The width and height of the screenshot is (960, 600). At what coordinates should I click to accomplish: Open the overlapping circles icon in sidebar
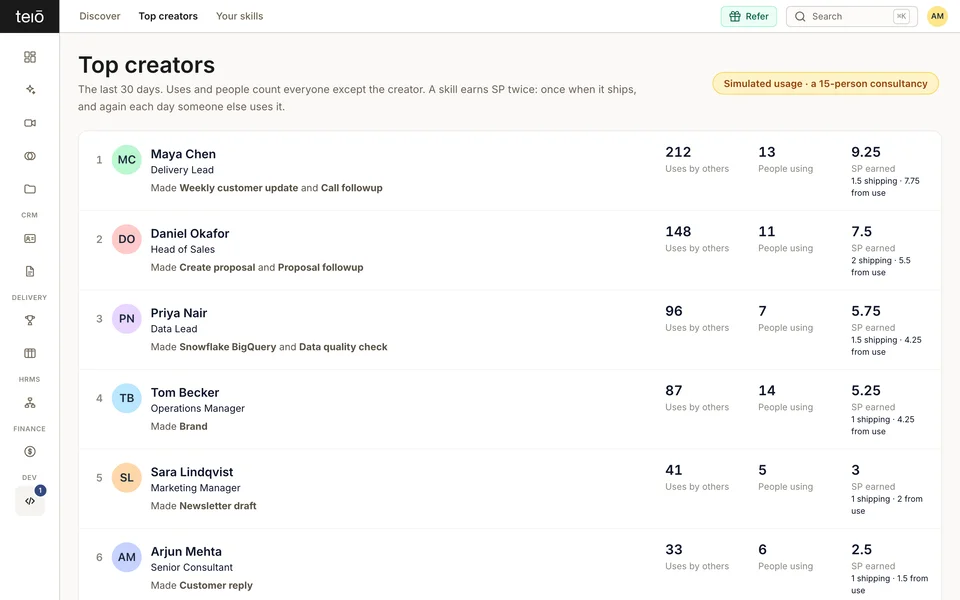point(29,156)
